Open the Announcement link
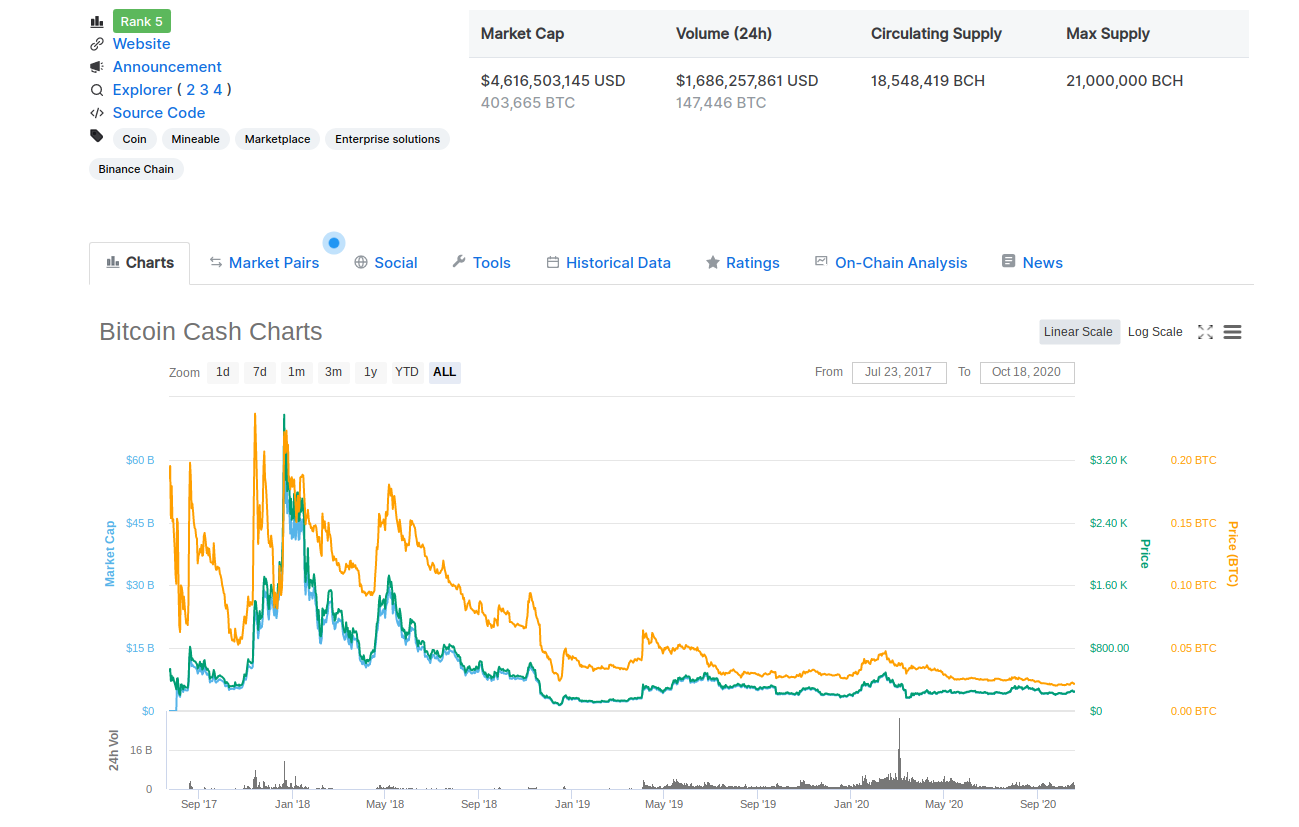 click(167, 67)
